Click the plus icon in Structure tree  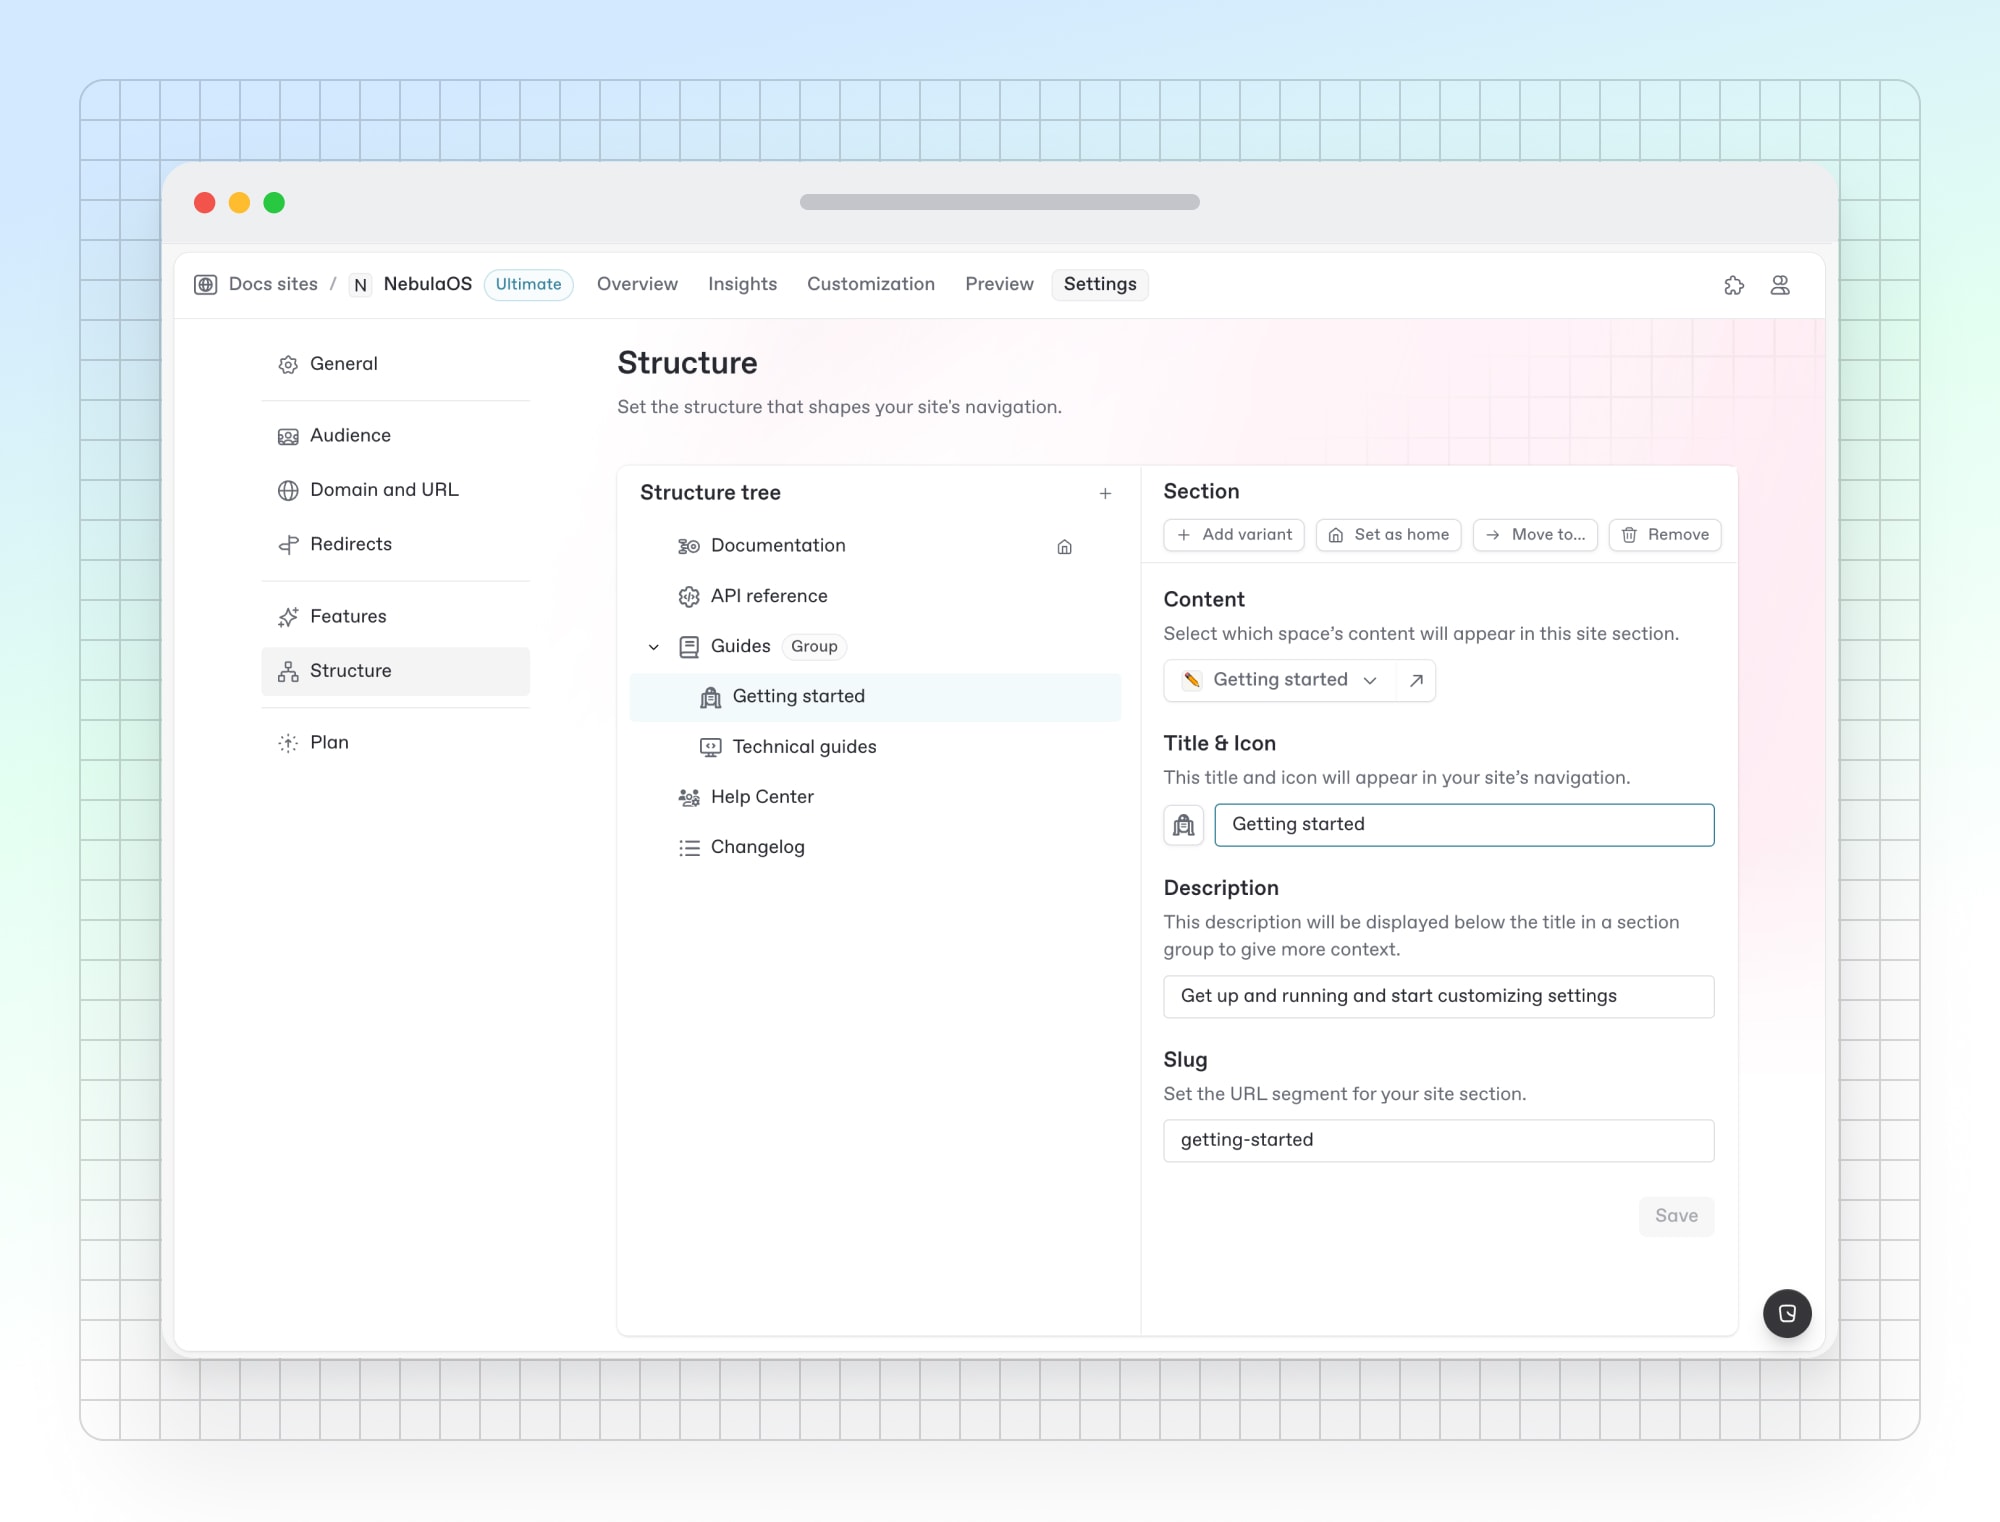point(1105,493)
